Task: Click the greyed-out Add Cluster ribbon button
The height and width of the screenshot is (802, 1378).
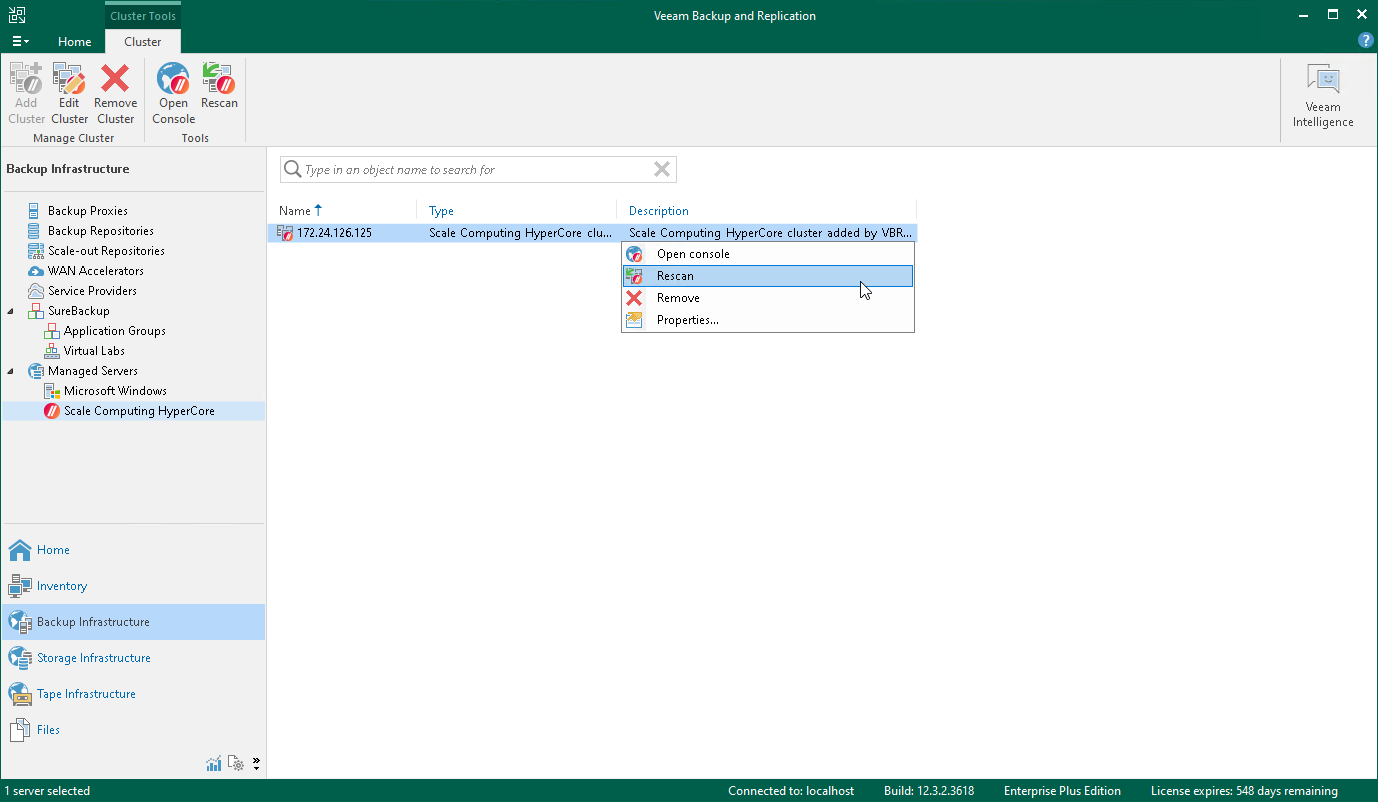Action: point(26,93)
